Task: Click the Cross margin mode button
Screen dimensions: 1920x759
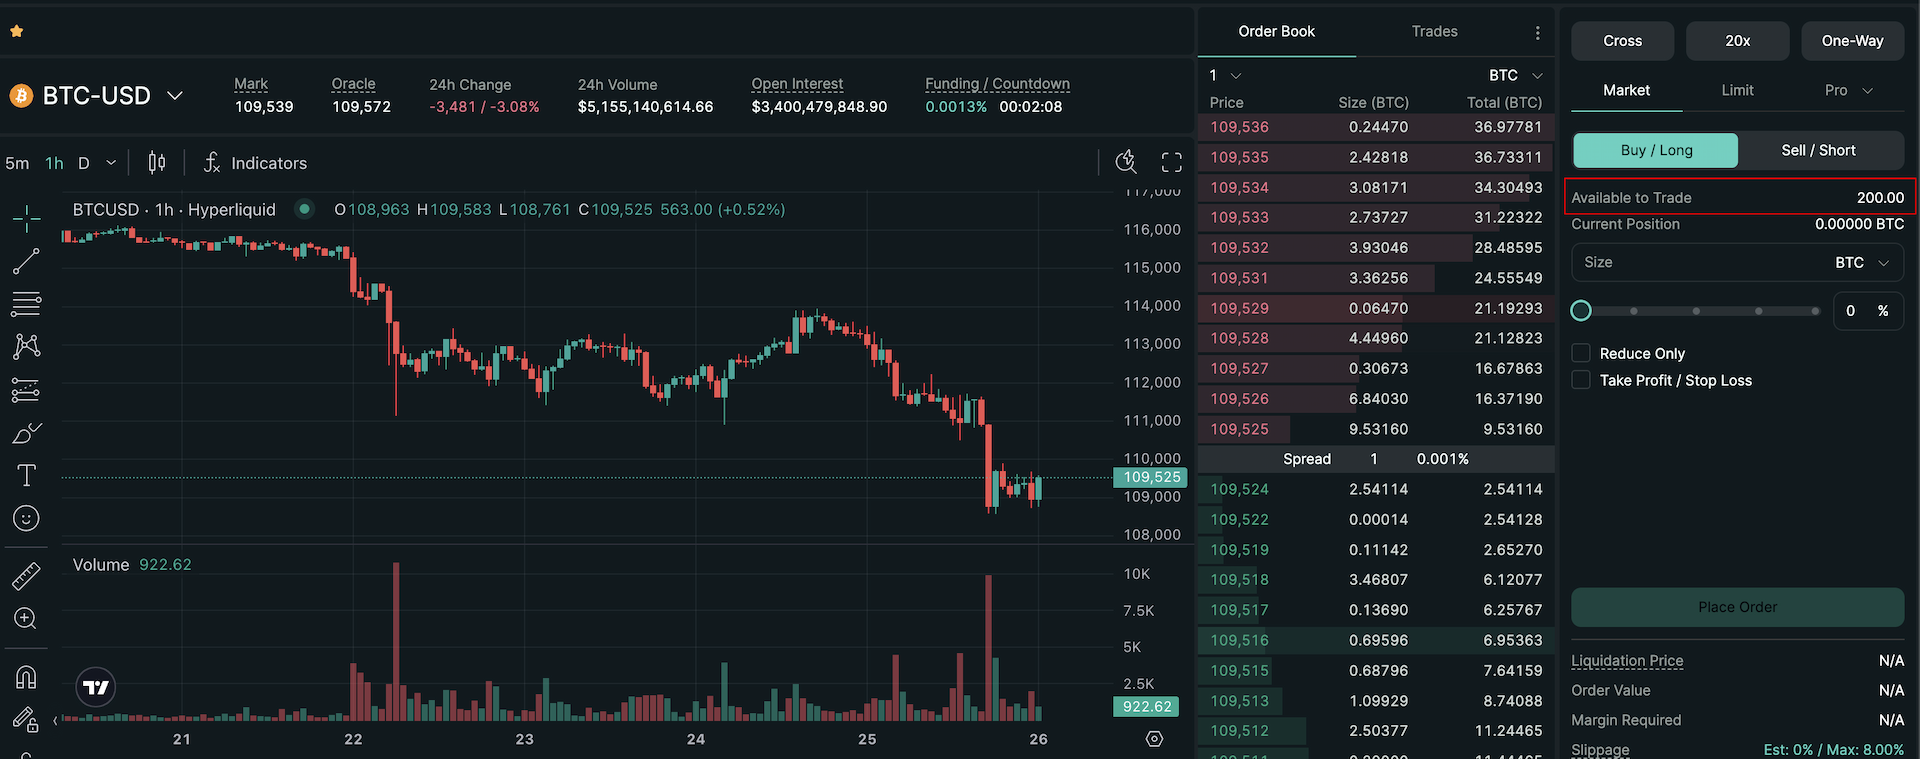Action: (x=1622, y=41)
